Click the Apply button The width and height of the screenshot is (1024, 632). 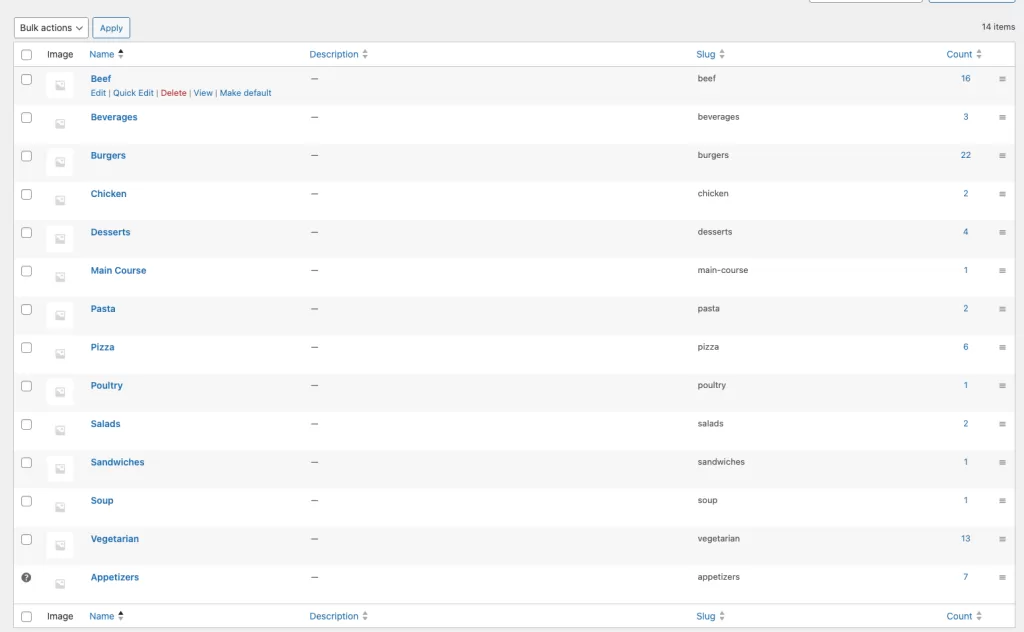[x=111, y=27]
